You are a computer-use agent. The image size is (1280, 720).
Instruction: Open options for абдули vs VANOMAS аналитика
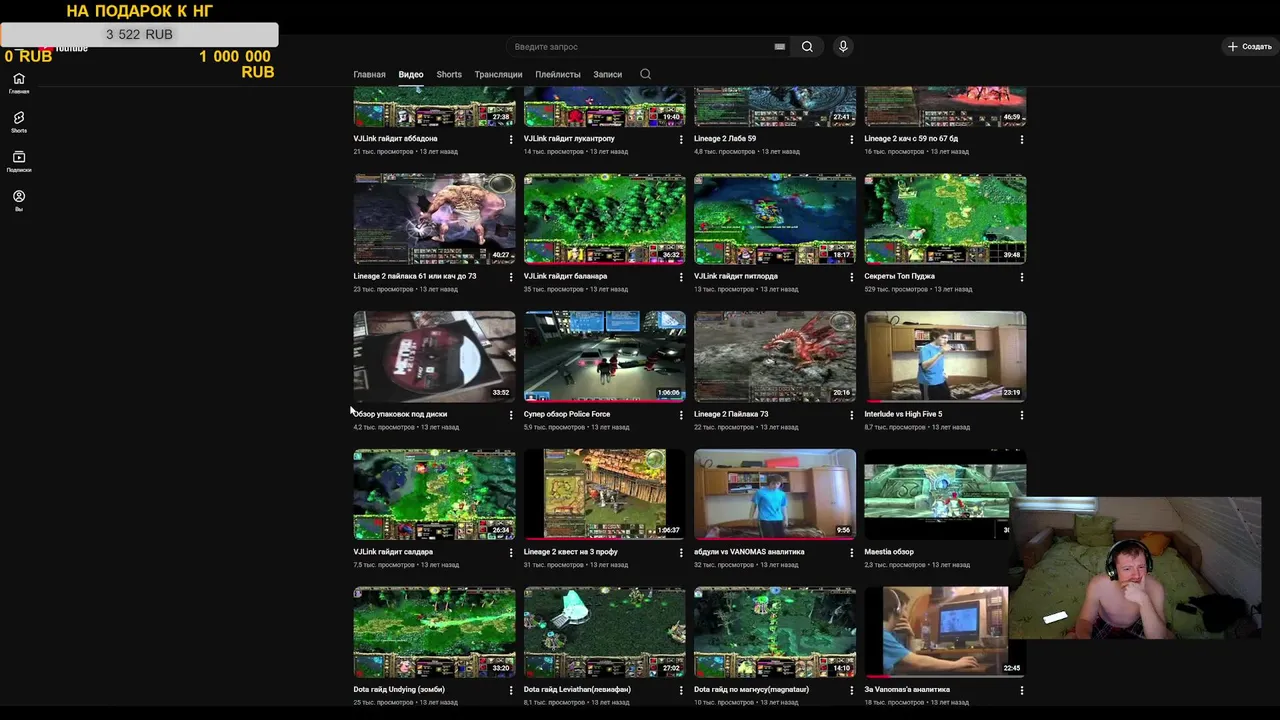click(x=851, y=552)
